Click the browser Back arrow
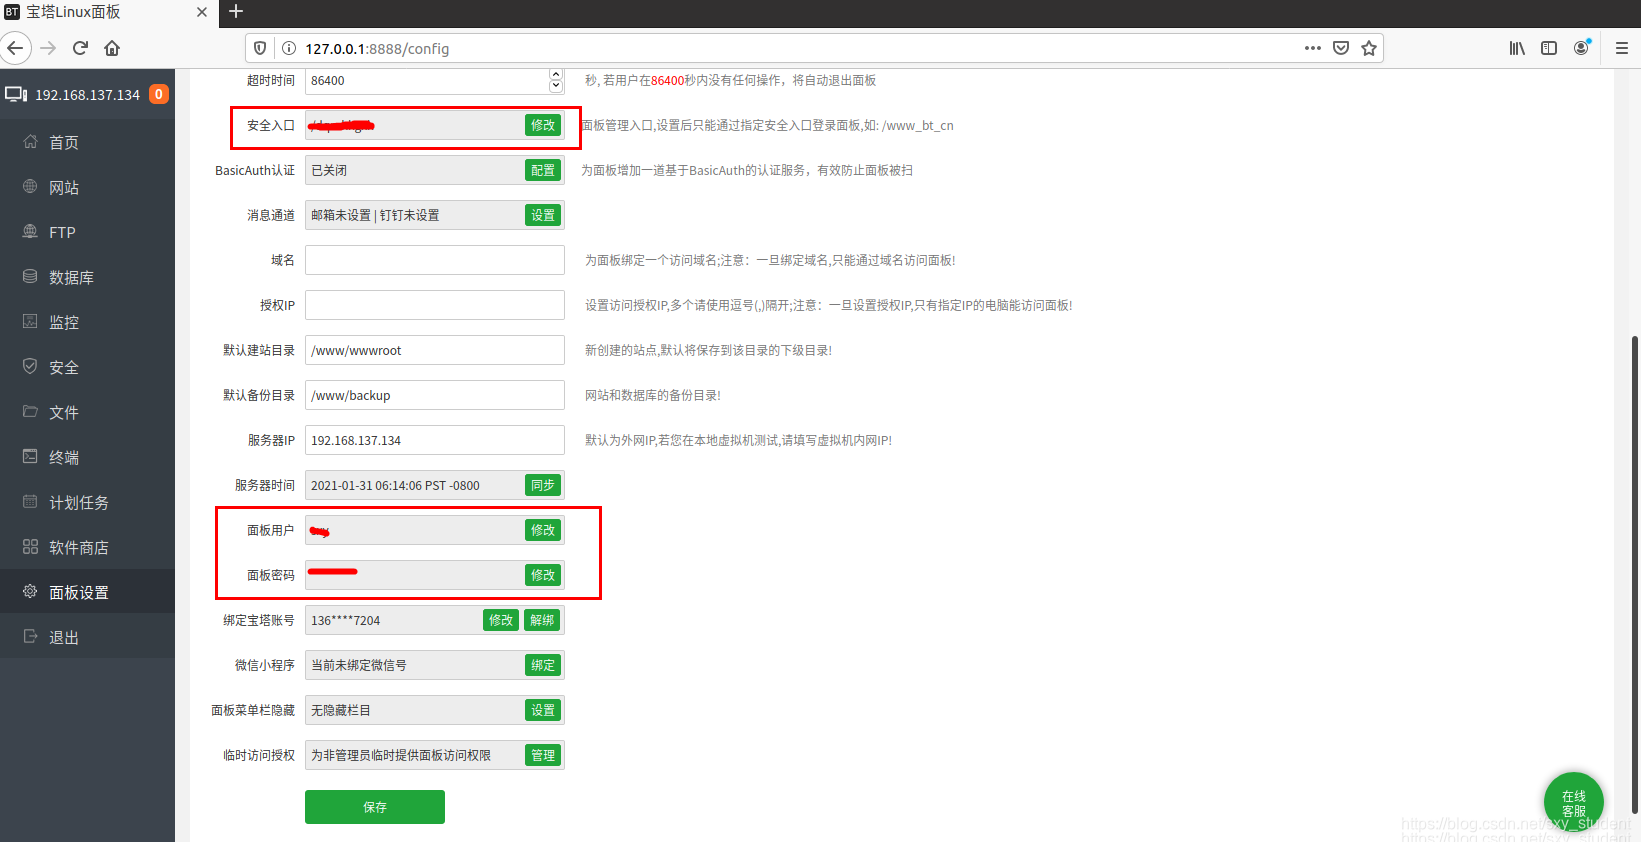 [x=16, y=48]
